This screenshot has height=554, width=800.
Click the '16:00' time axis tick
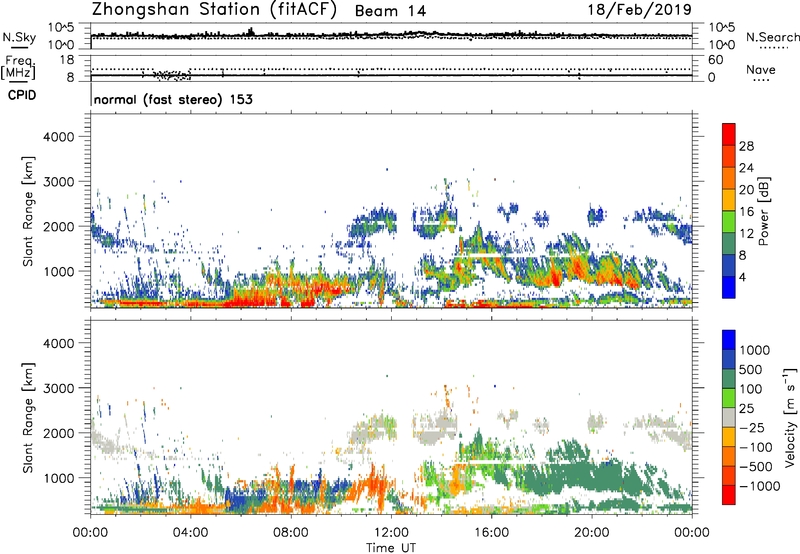[491, 533]
